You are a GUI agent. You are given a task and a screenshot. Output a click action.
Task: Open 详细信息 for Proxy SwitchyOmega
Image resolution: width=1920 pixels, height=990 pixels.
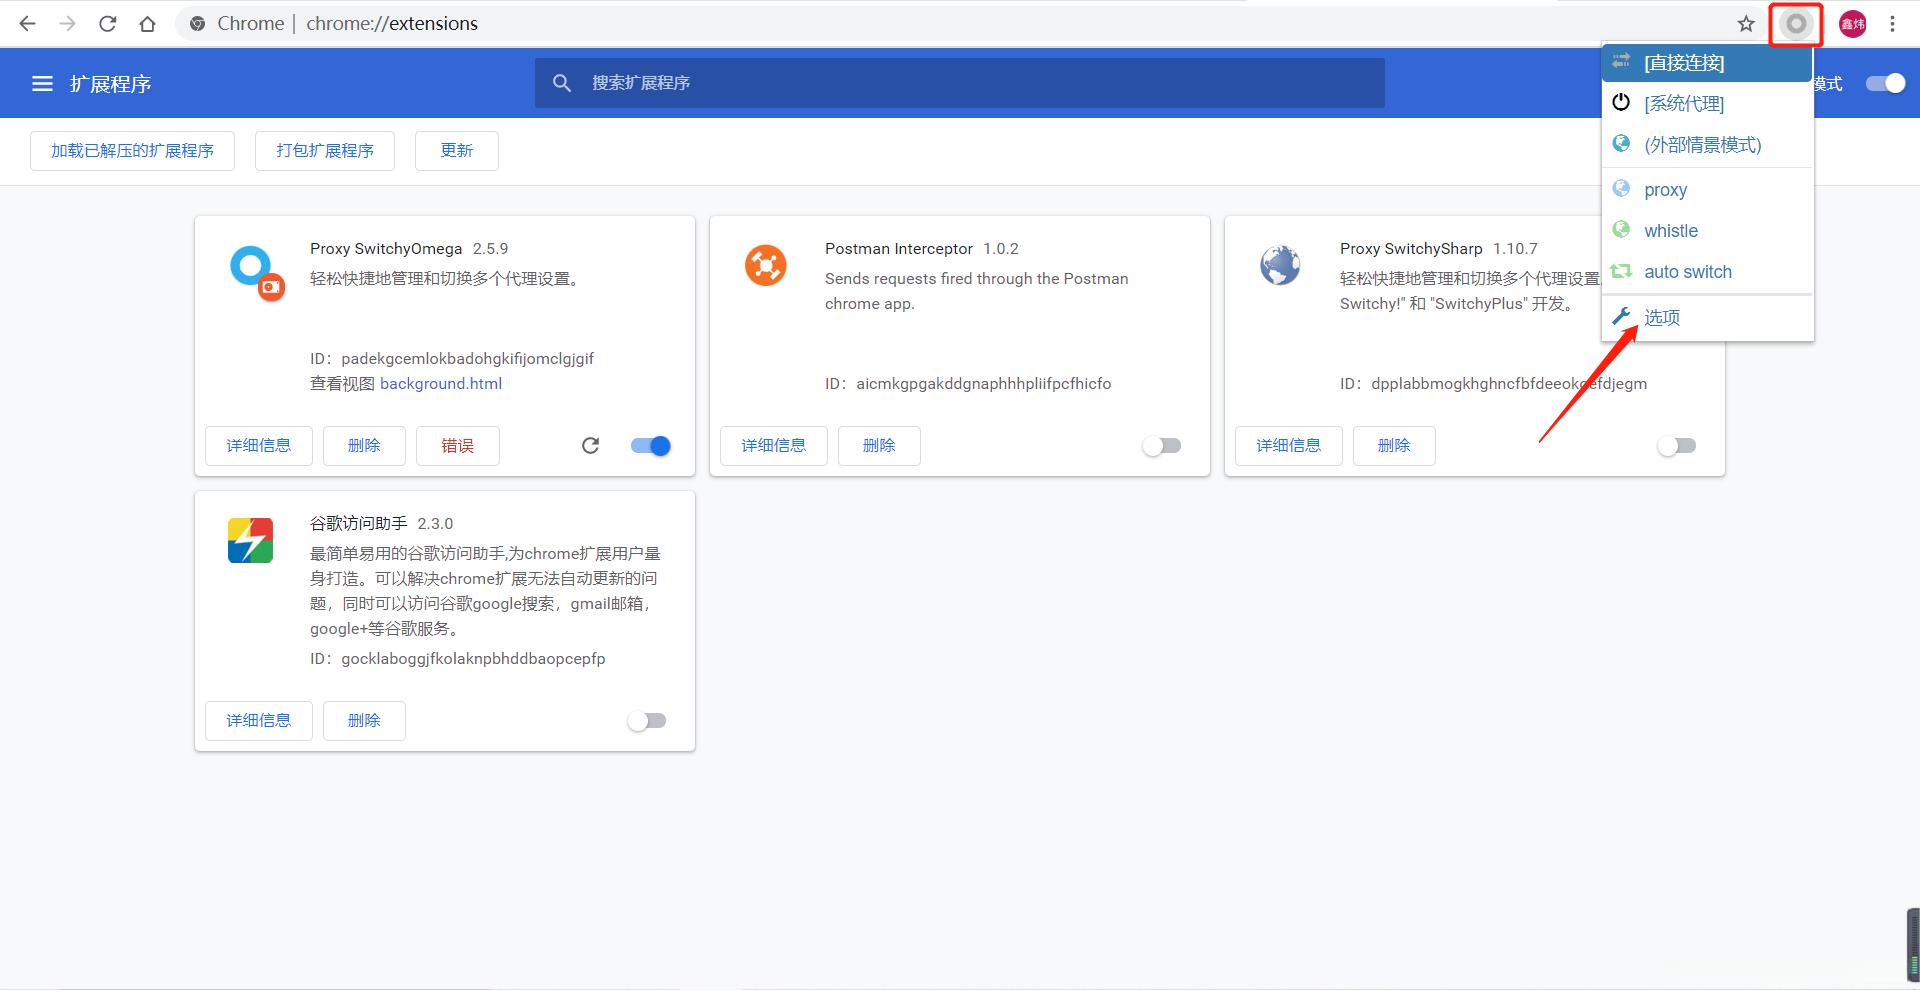(x=259, y=446)
